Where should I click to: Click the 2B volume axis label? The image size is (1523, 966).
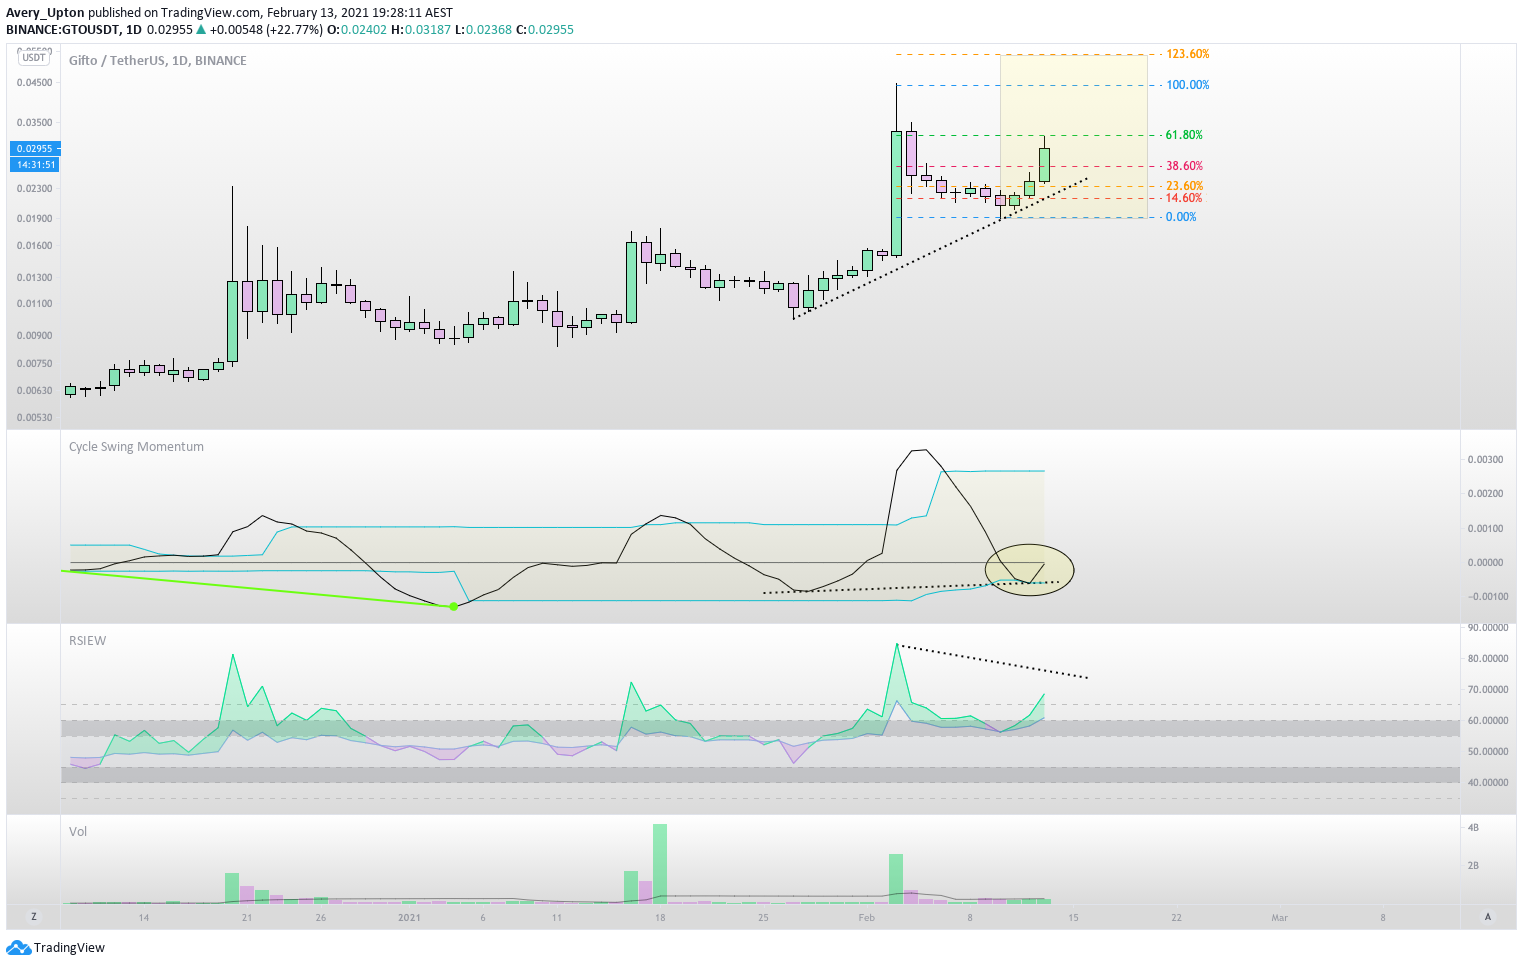click(x=1473, y=866)
